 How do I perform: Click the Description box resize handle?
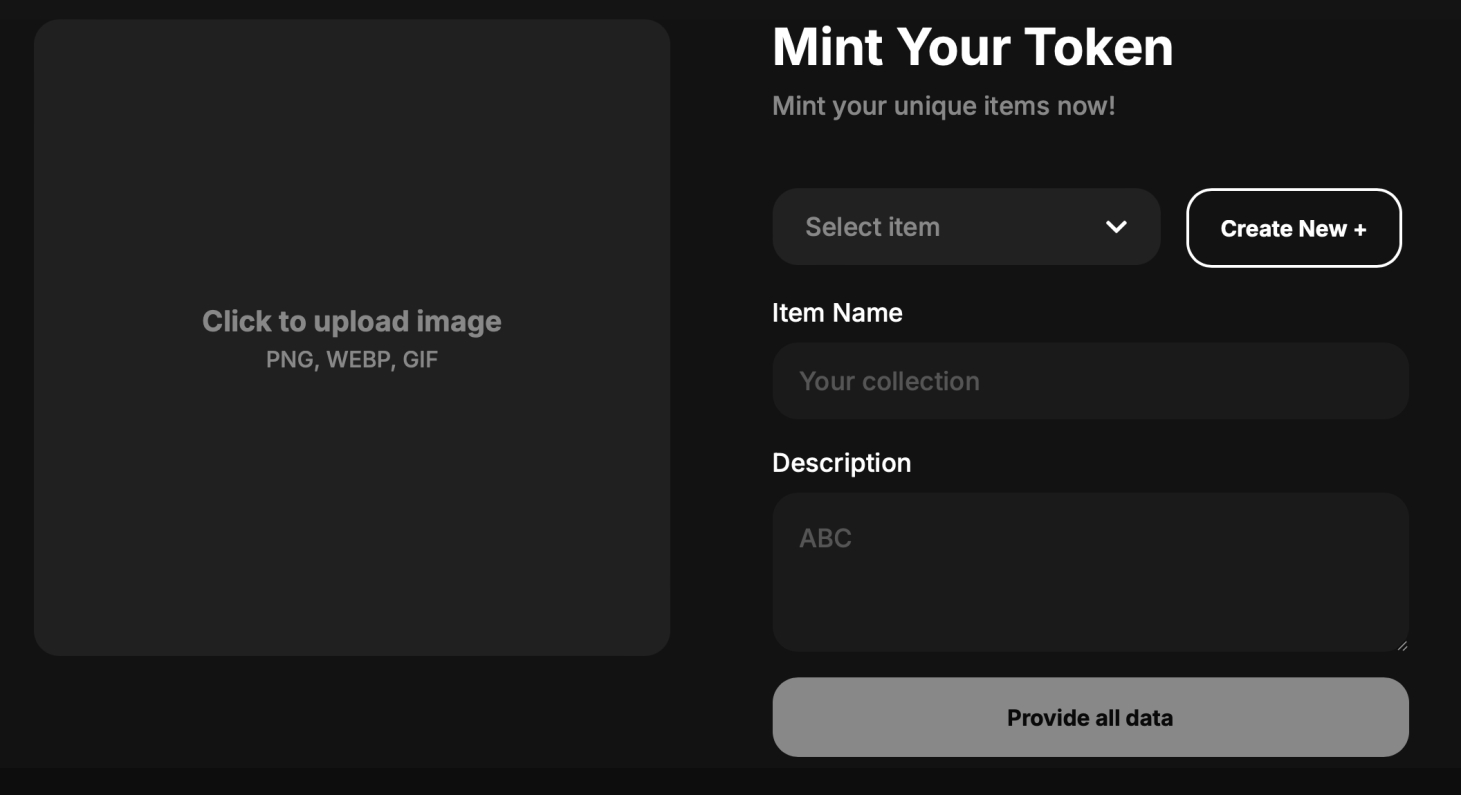click(1401, 645)
